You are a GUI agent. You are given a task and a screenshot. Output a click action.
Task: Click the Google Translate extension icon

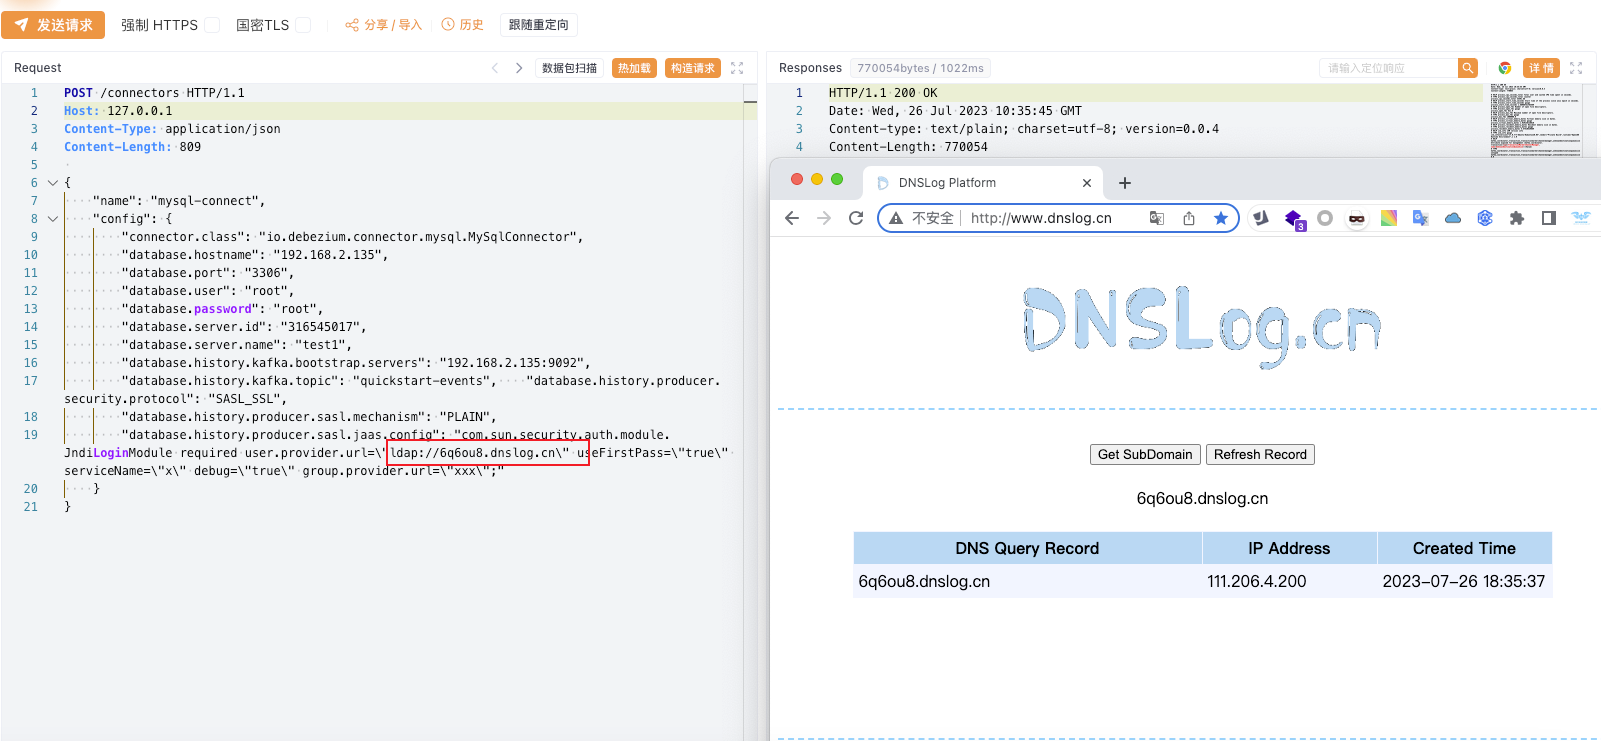click(x=1420, y=218)
